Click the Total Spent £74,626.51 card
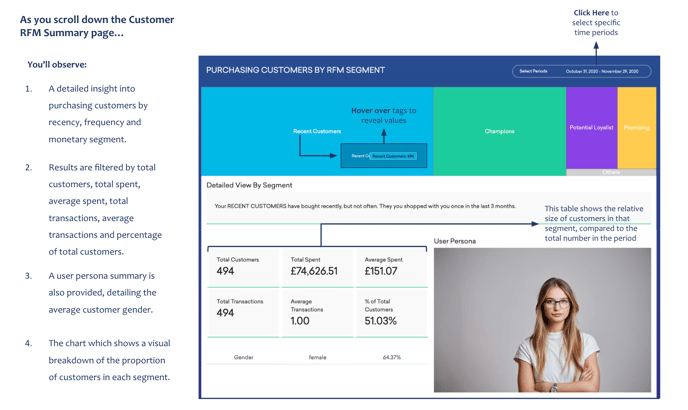This screenshot has height=410, width=688. pyautogui.click(x=317, y=266)
